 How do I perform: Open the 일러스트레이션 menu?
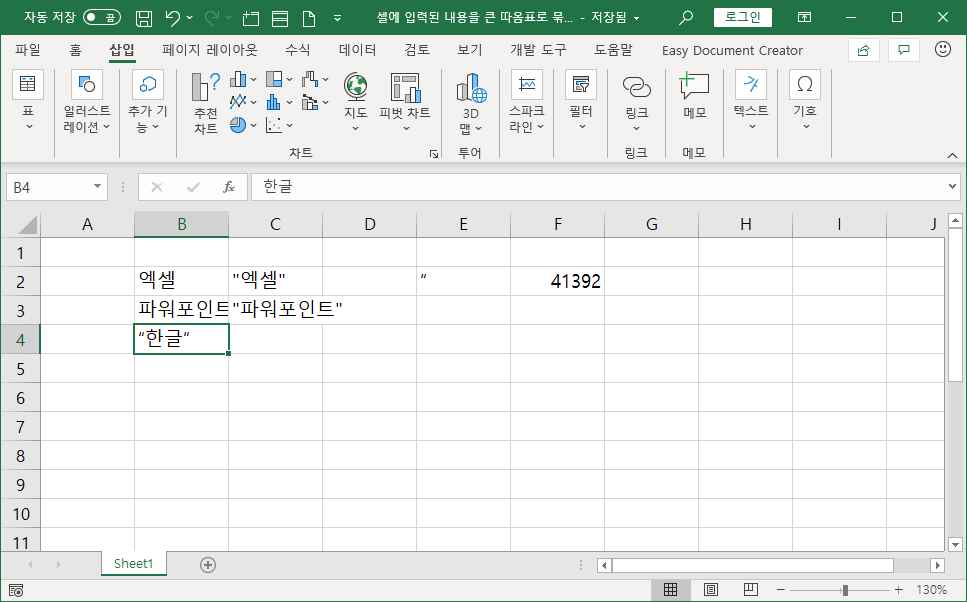click(87, 102)
